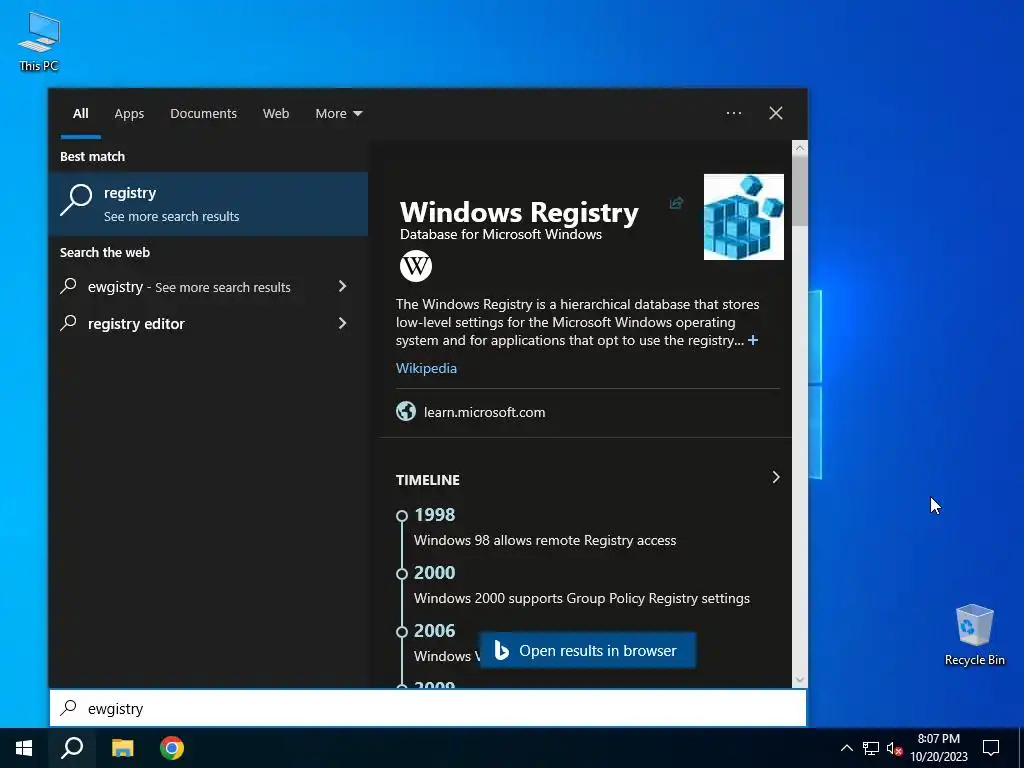Launch Google Chrome from taskbar
1024x768 pixels.
pyautogui.click(x=172, y=748)
